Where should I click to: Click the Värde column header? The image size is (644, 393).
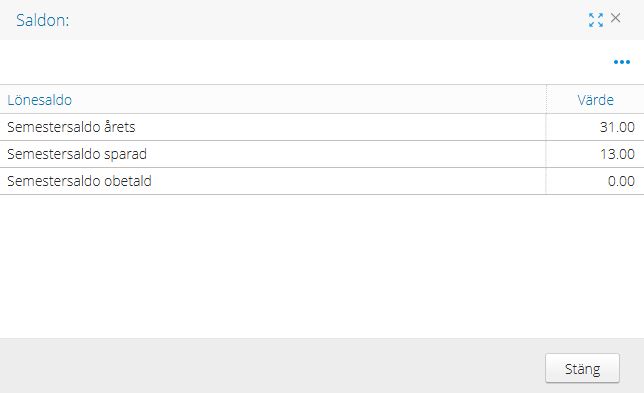(595, 100)
